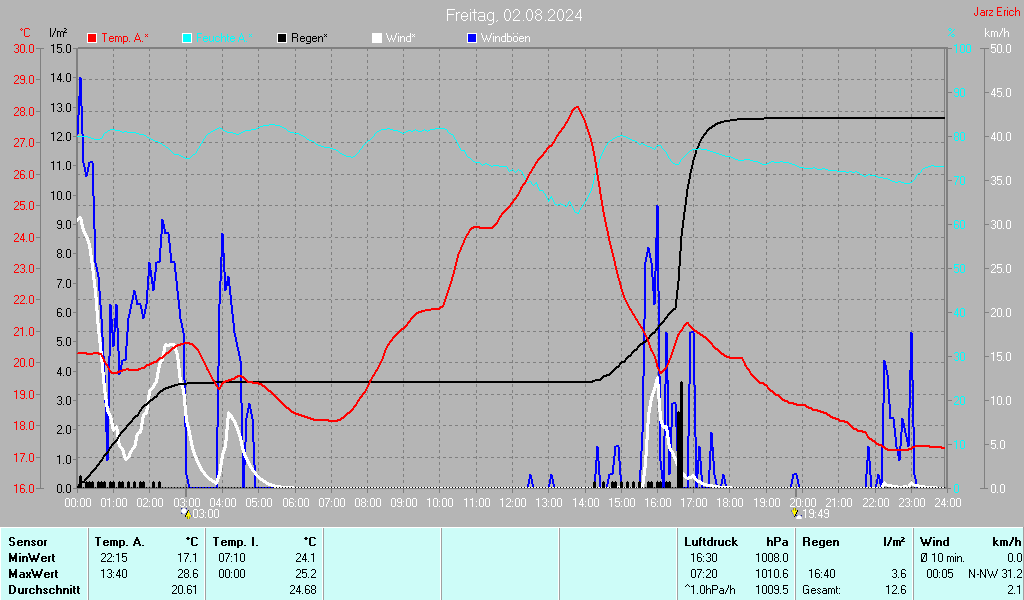This screenshot has height=600, width=1024.
Task: Select the 'Windböen' legend label
Action: tap(505, 39)
